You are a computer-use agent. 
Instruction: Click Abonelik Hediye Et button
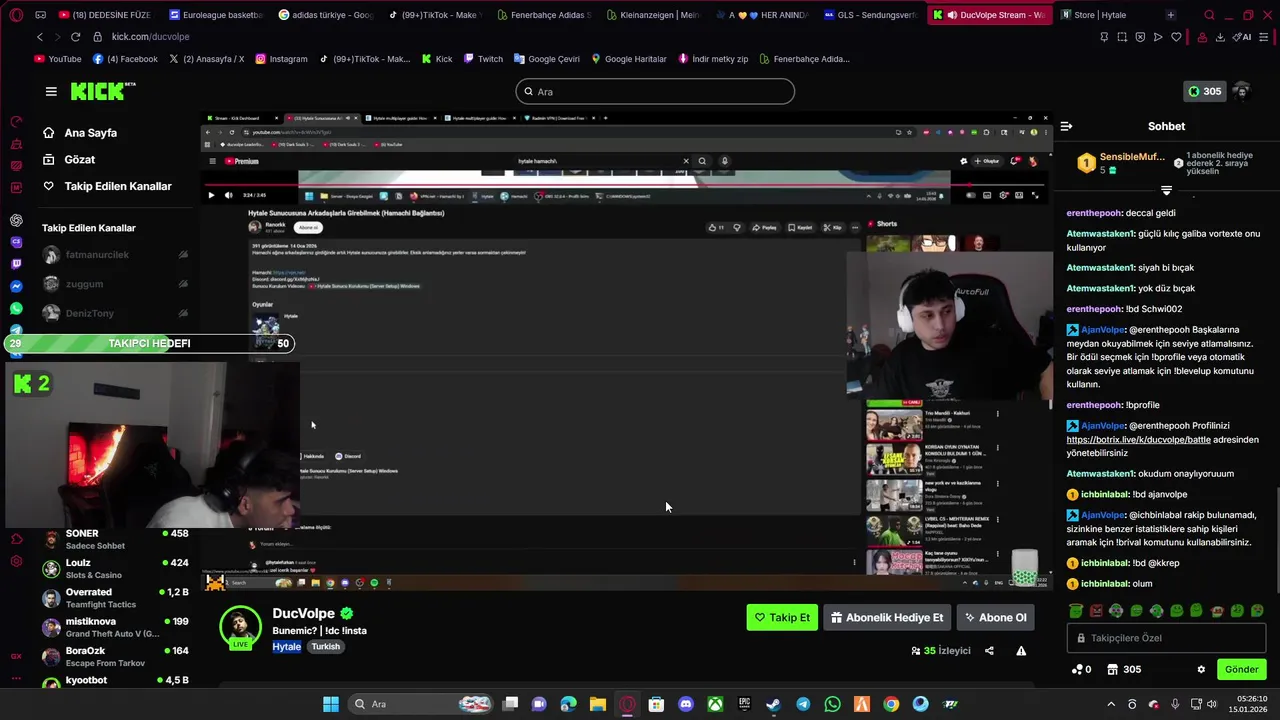[887, 618]
